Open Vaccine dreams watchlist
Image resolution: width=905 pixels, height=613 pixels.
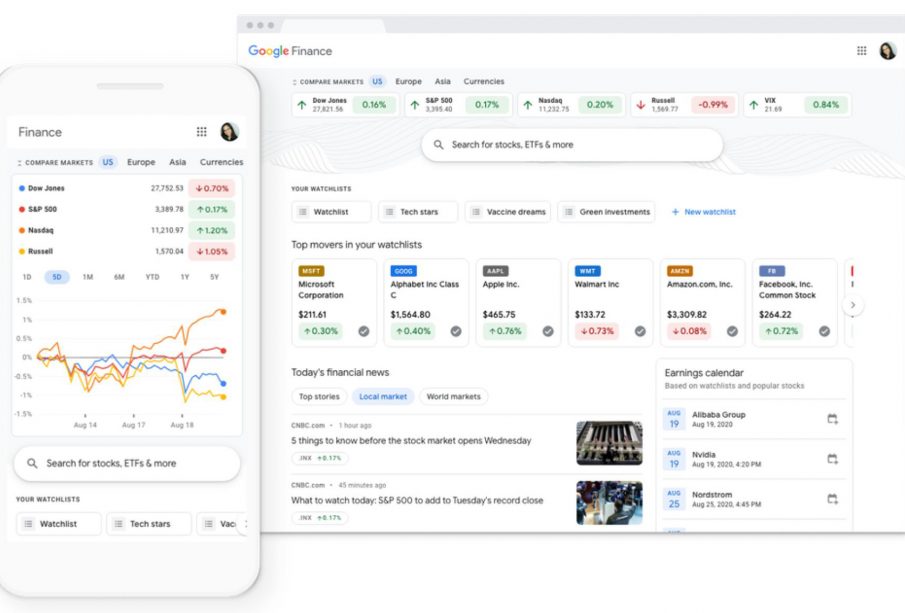point(507,212)
